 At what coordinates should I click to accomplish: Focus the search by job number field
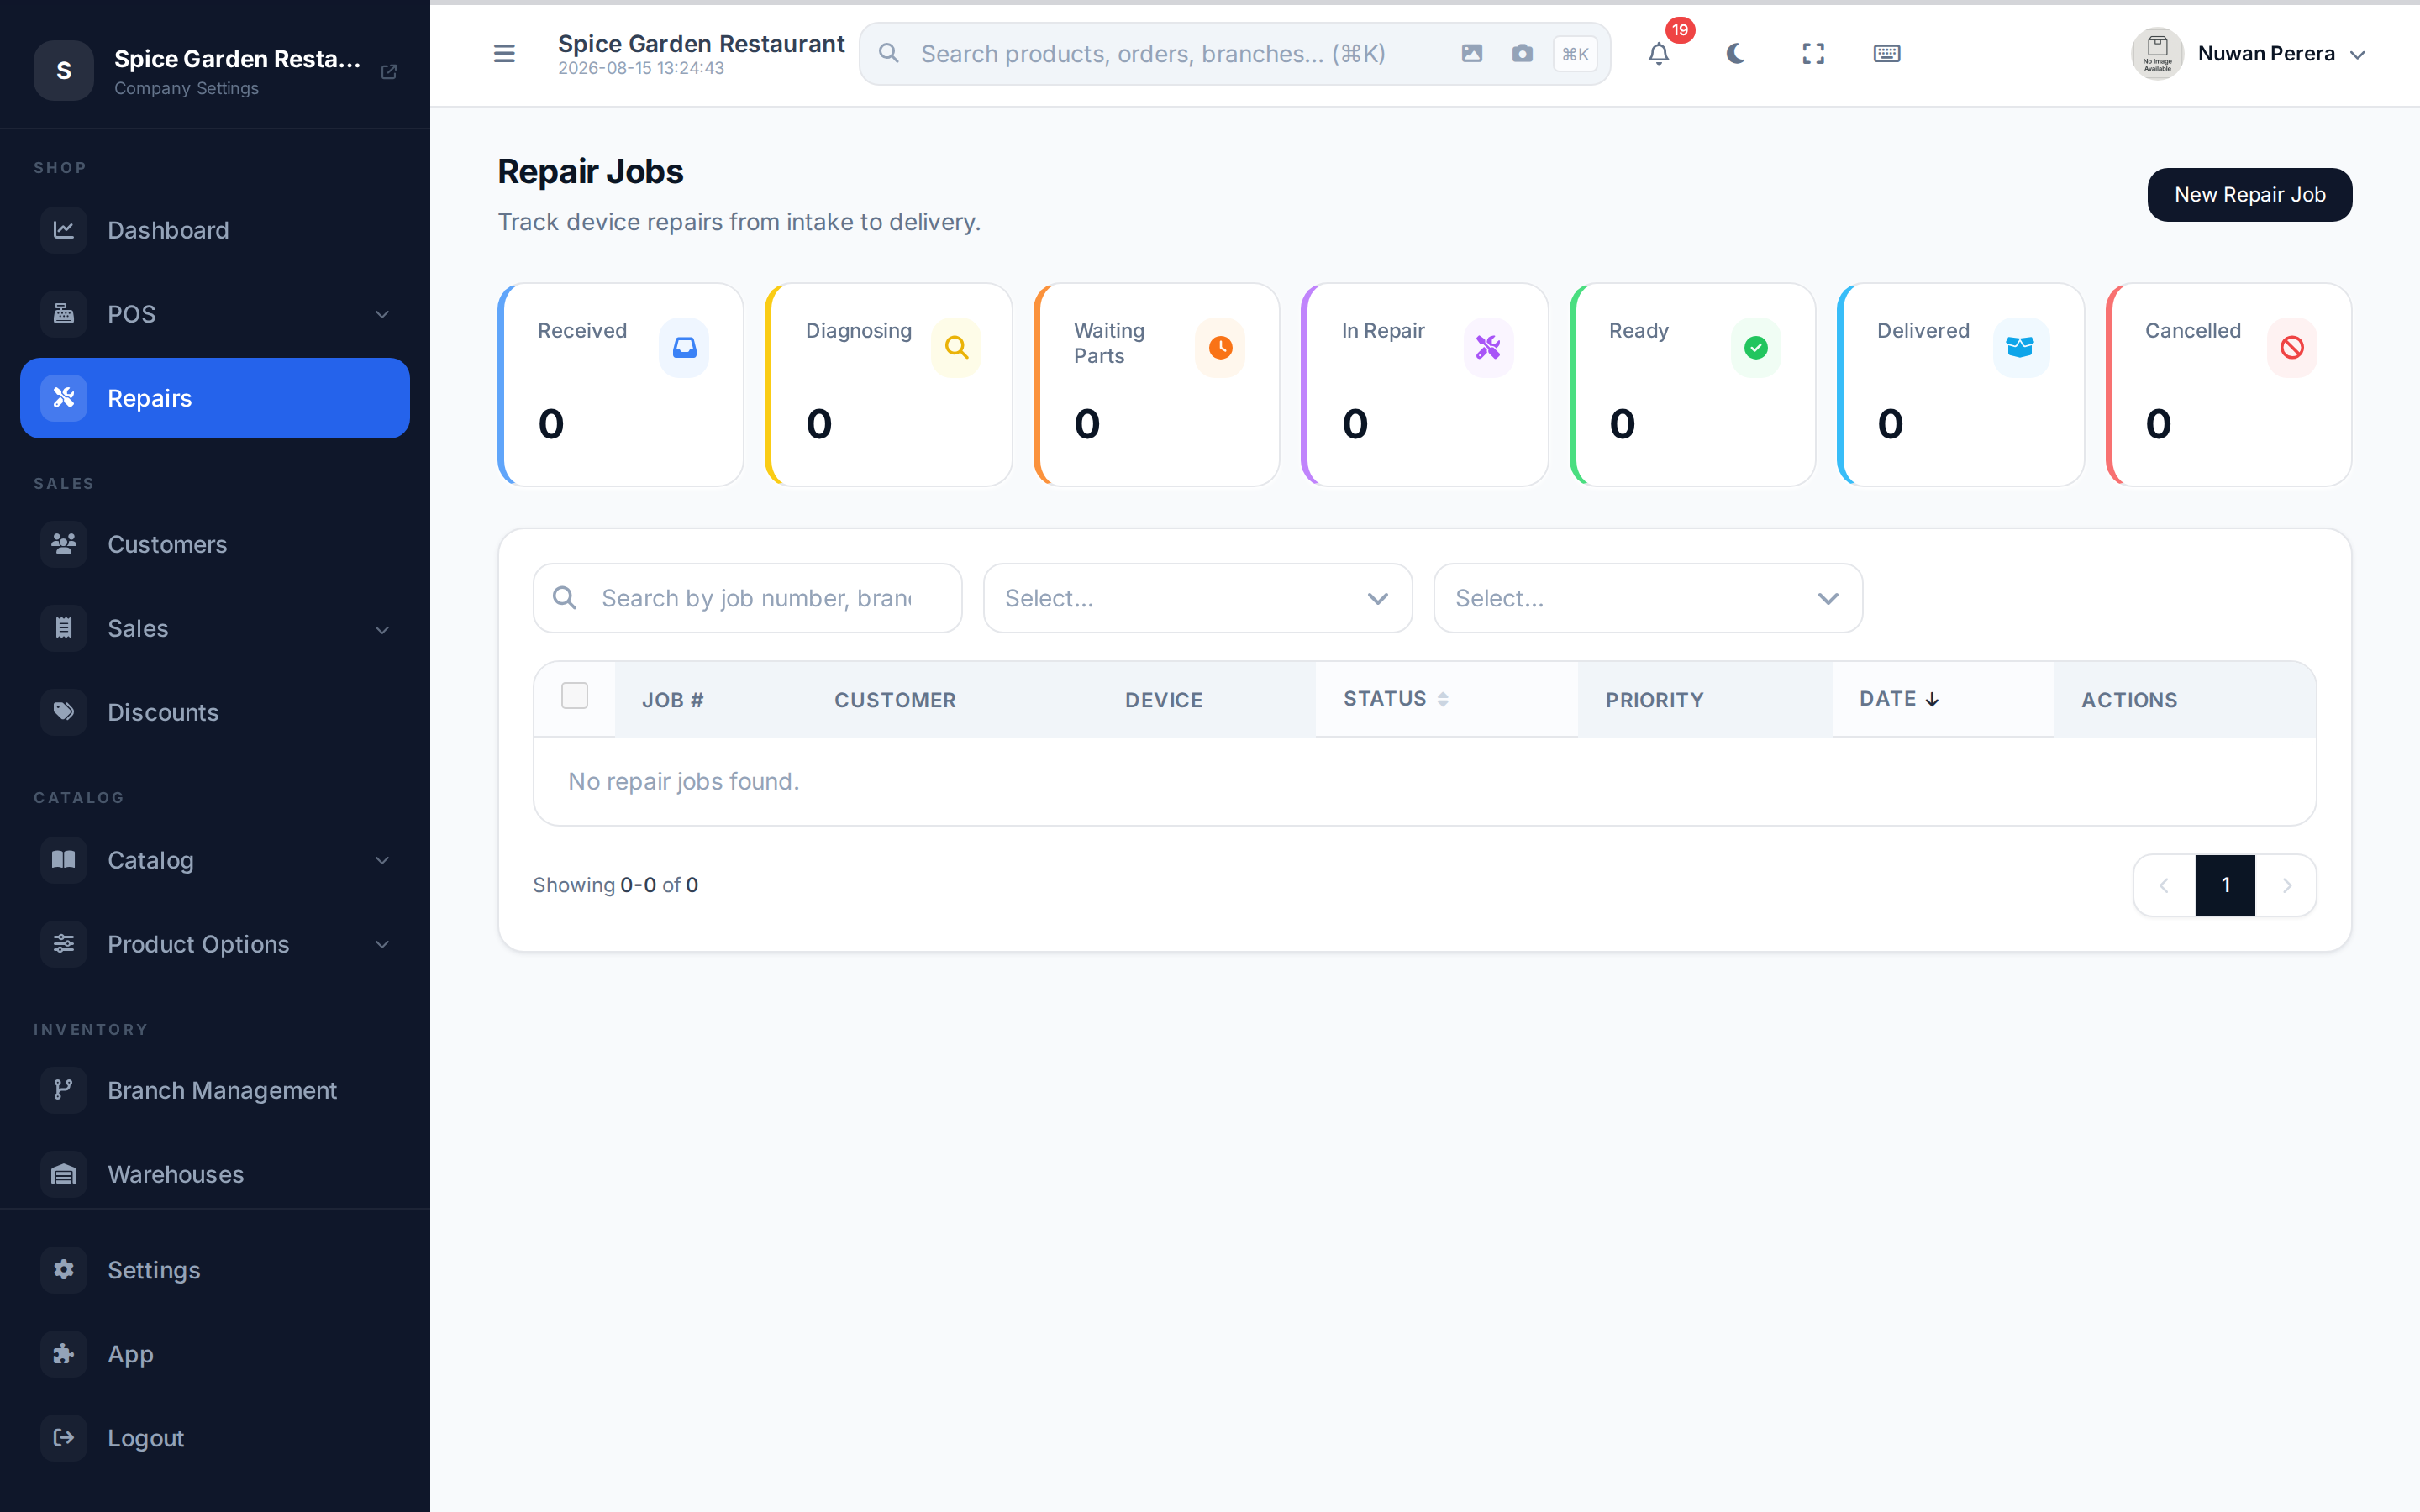coord(747,598)
